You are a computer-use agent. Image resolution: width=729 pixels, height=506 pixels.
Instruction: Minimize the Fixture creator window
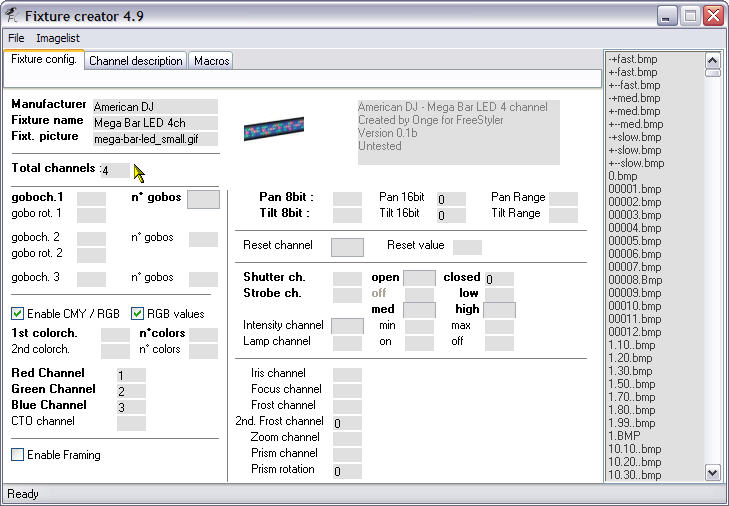[667, 16]
